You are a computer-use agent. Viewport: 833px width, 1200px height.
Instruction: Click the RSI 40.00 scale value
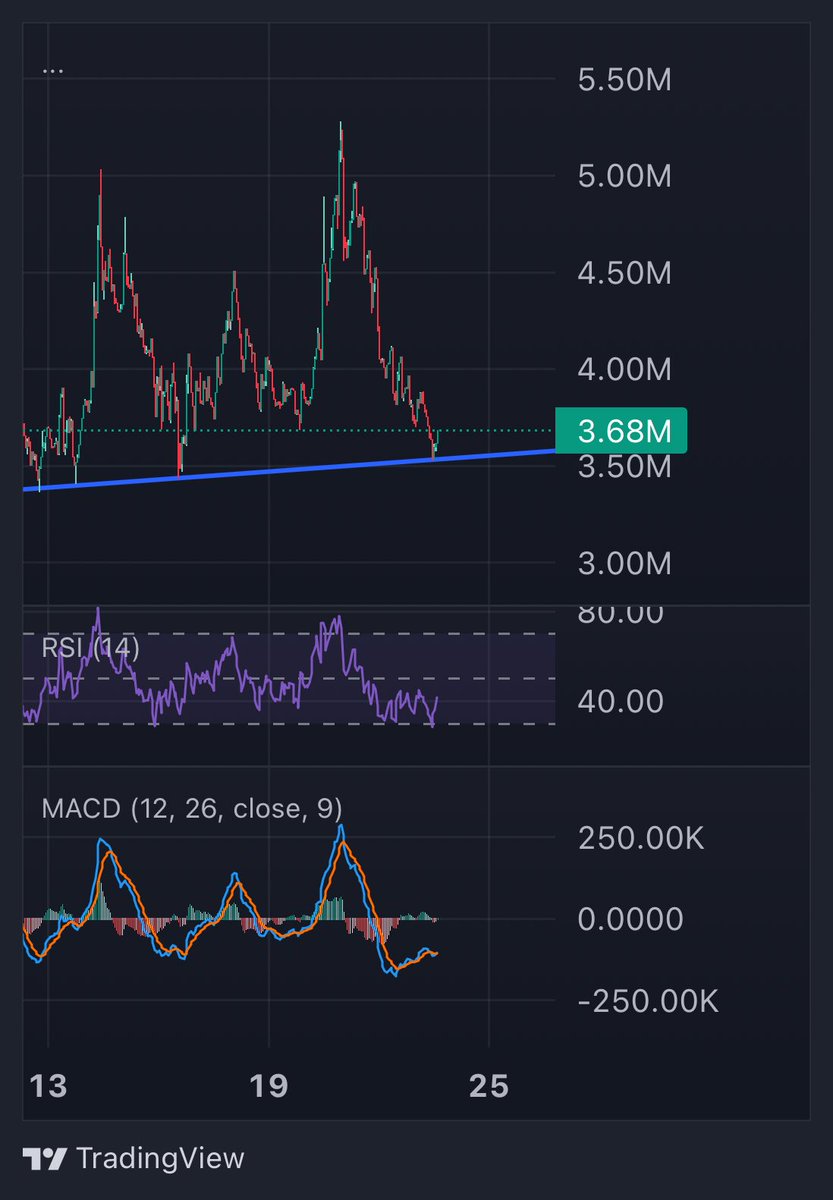[621, 701]
